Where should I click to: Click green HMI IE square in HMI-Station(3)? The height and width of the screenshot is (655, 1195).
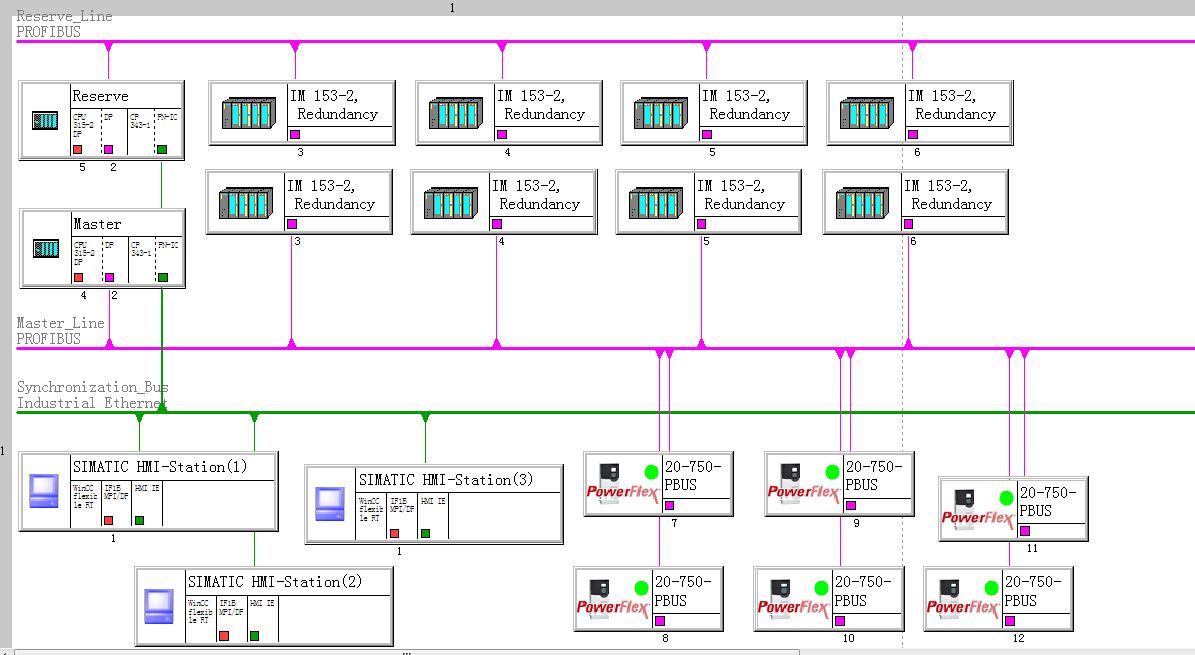pyautogui.click(x=425, y=533)
